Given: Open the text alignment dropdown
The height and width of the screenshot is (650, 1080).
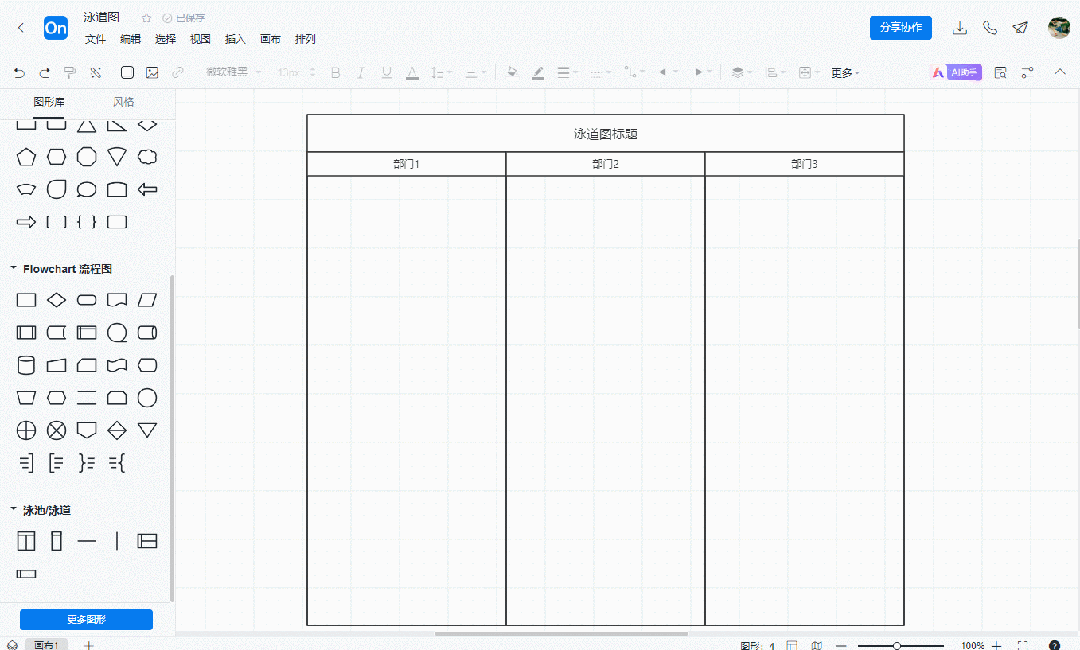Looking at the screenshot, I should 475,72.
